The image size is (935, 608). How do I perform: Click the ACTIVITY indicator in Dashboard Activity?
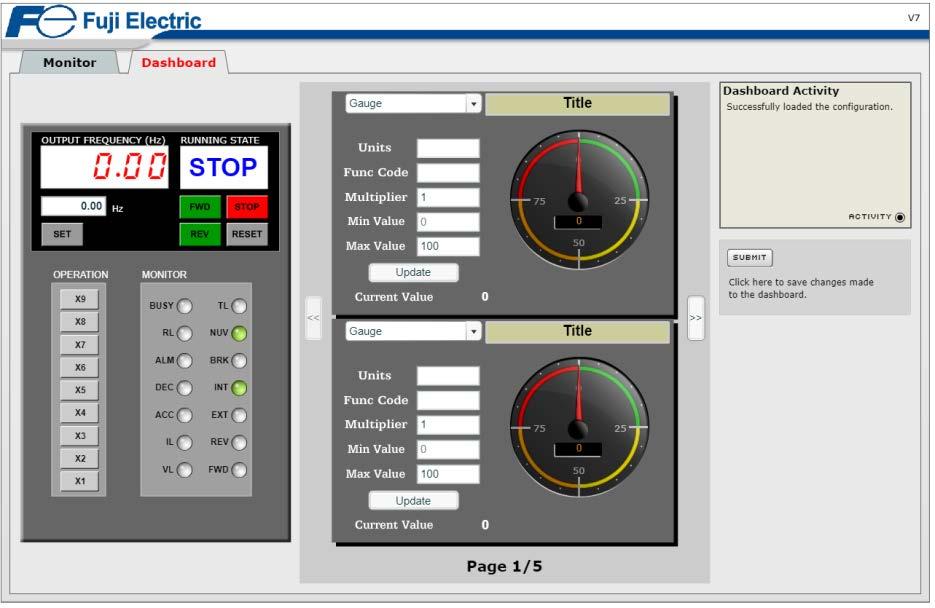pos(900,218)
